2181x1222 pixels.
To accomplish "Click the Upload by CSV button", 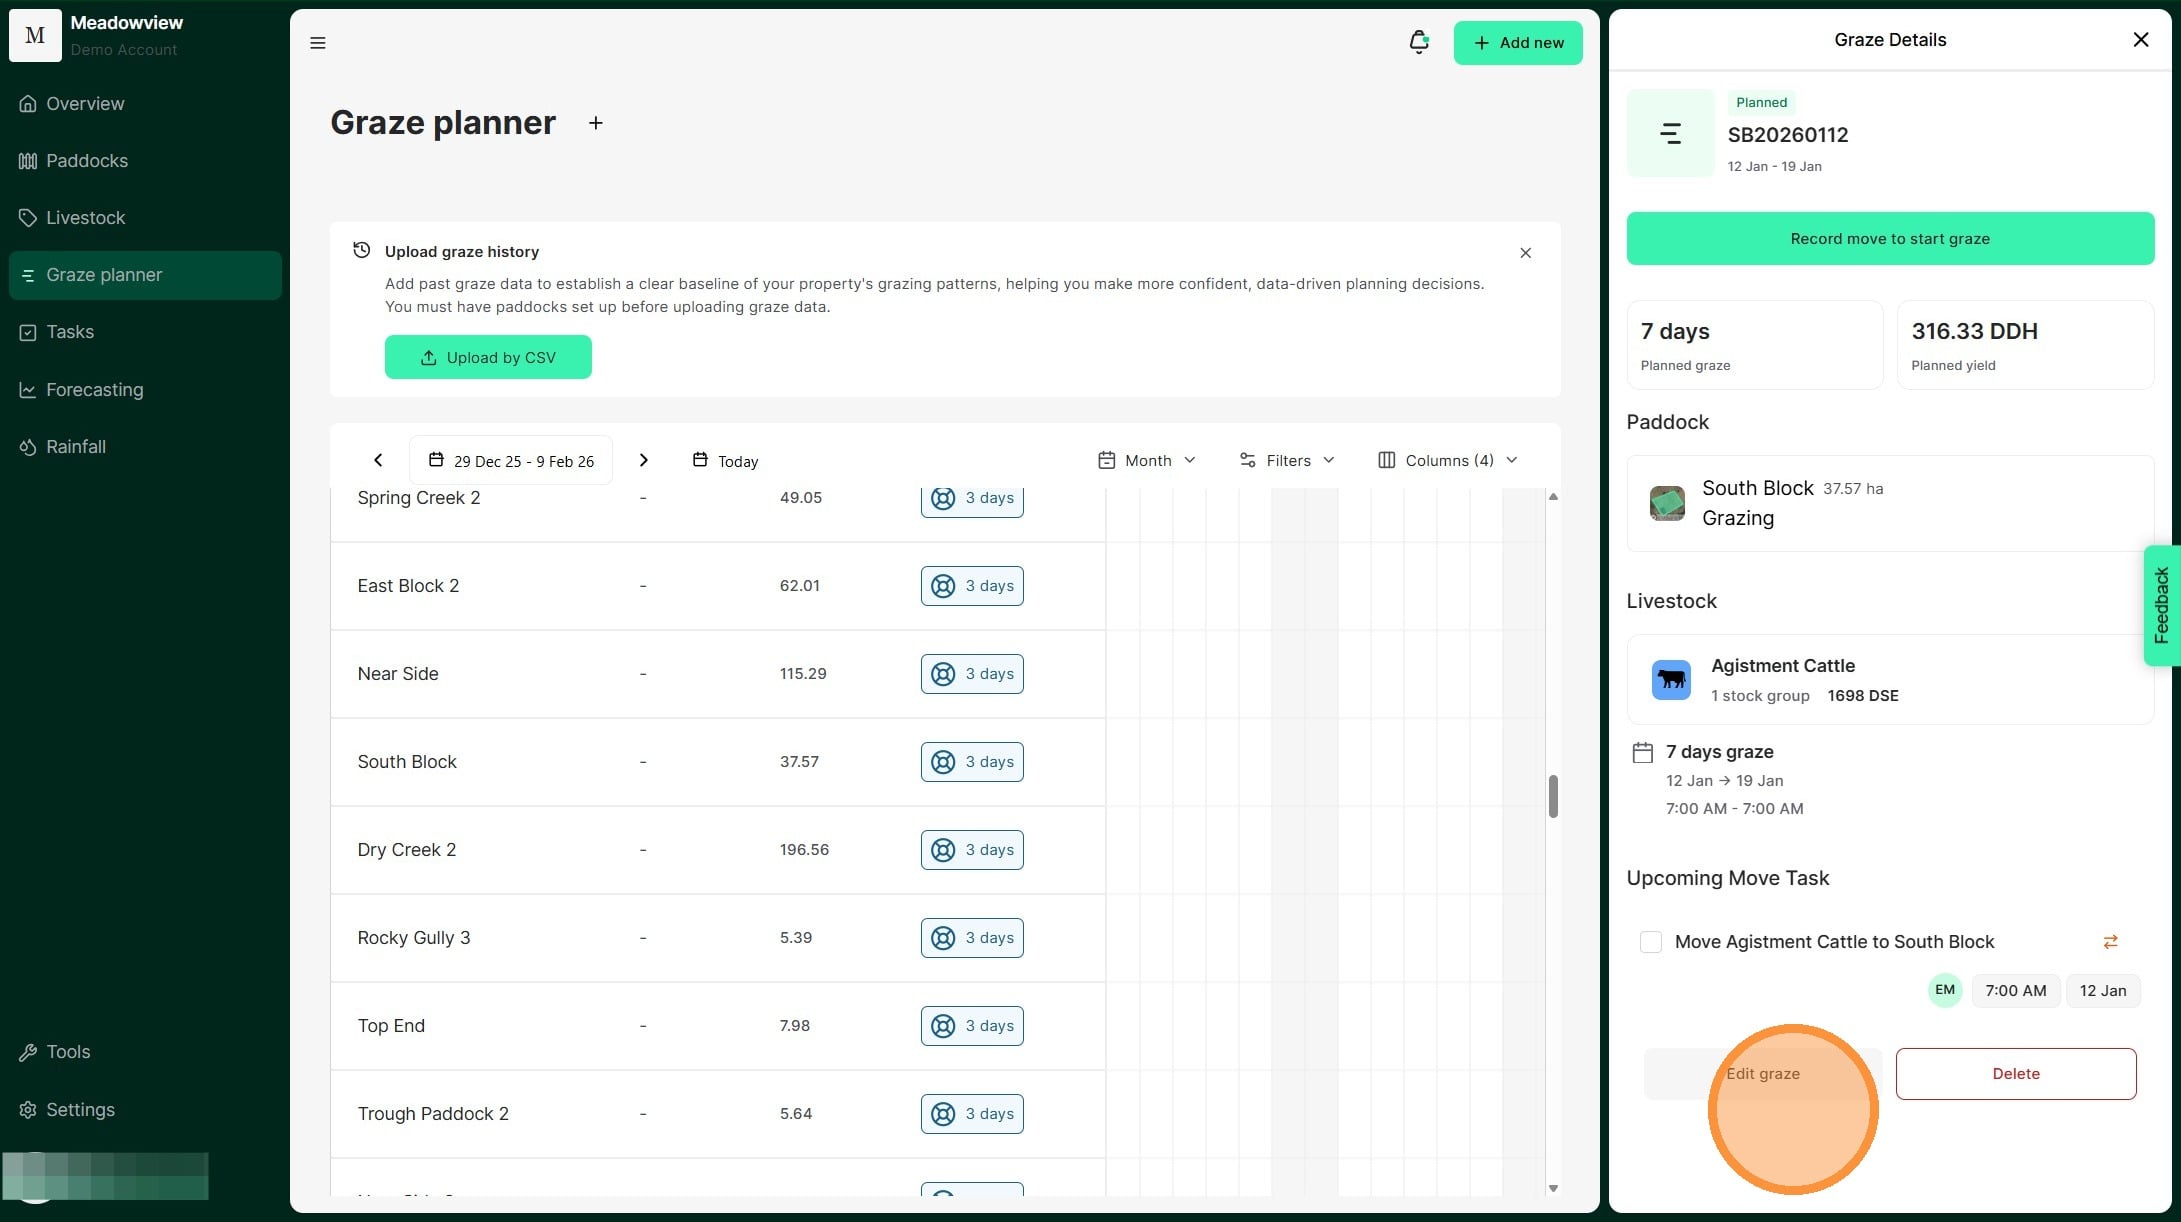I will coord(488,358).
